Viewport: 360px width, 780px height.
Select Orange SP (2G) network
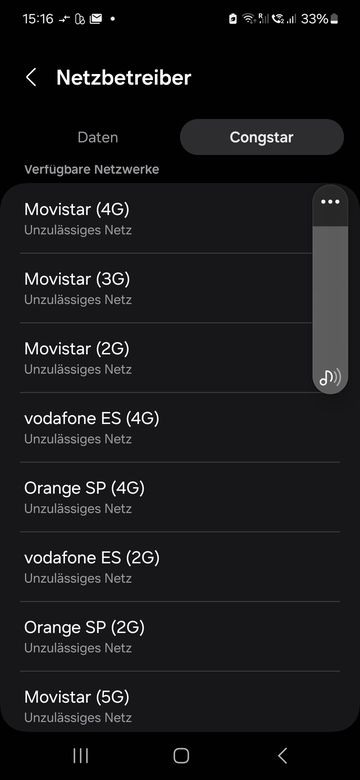[x=180, y=636]
